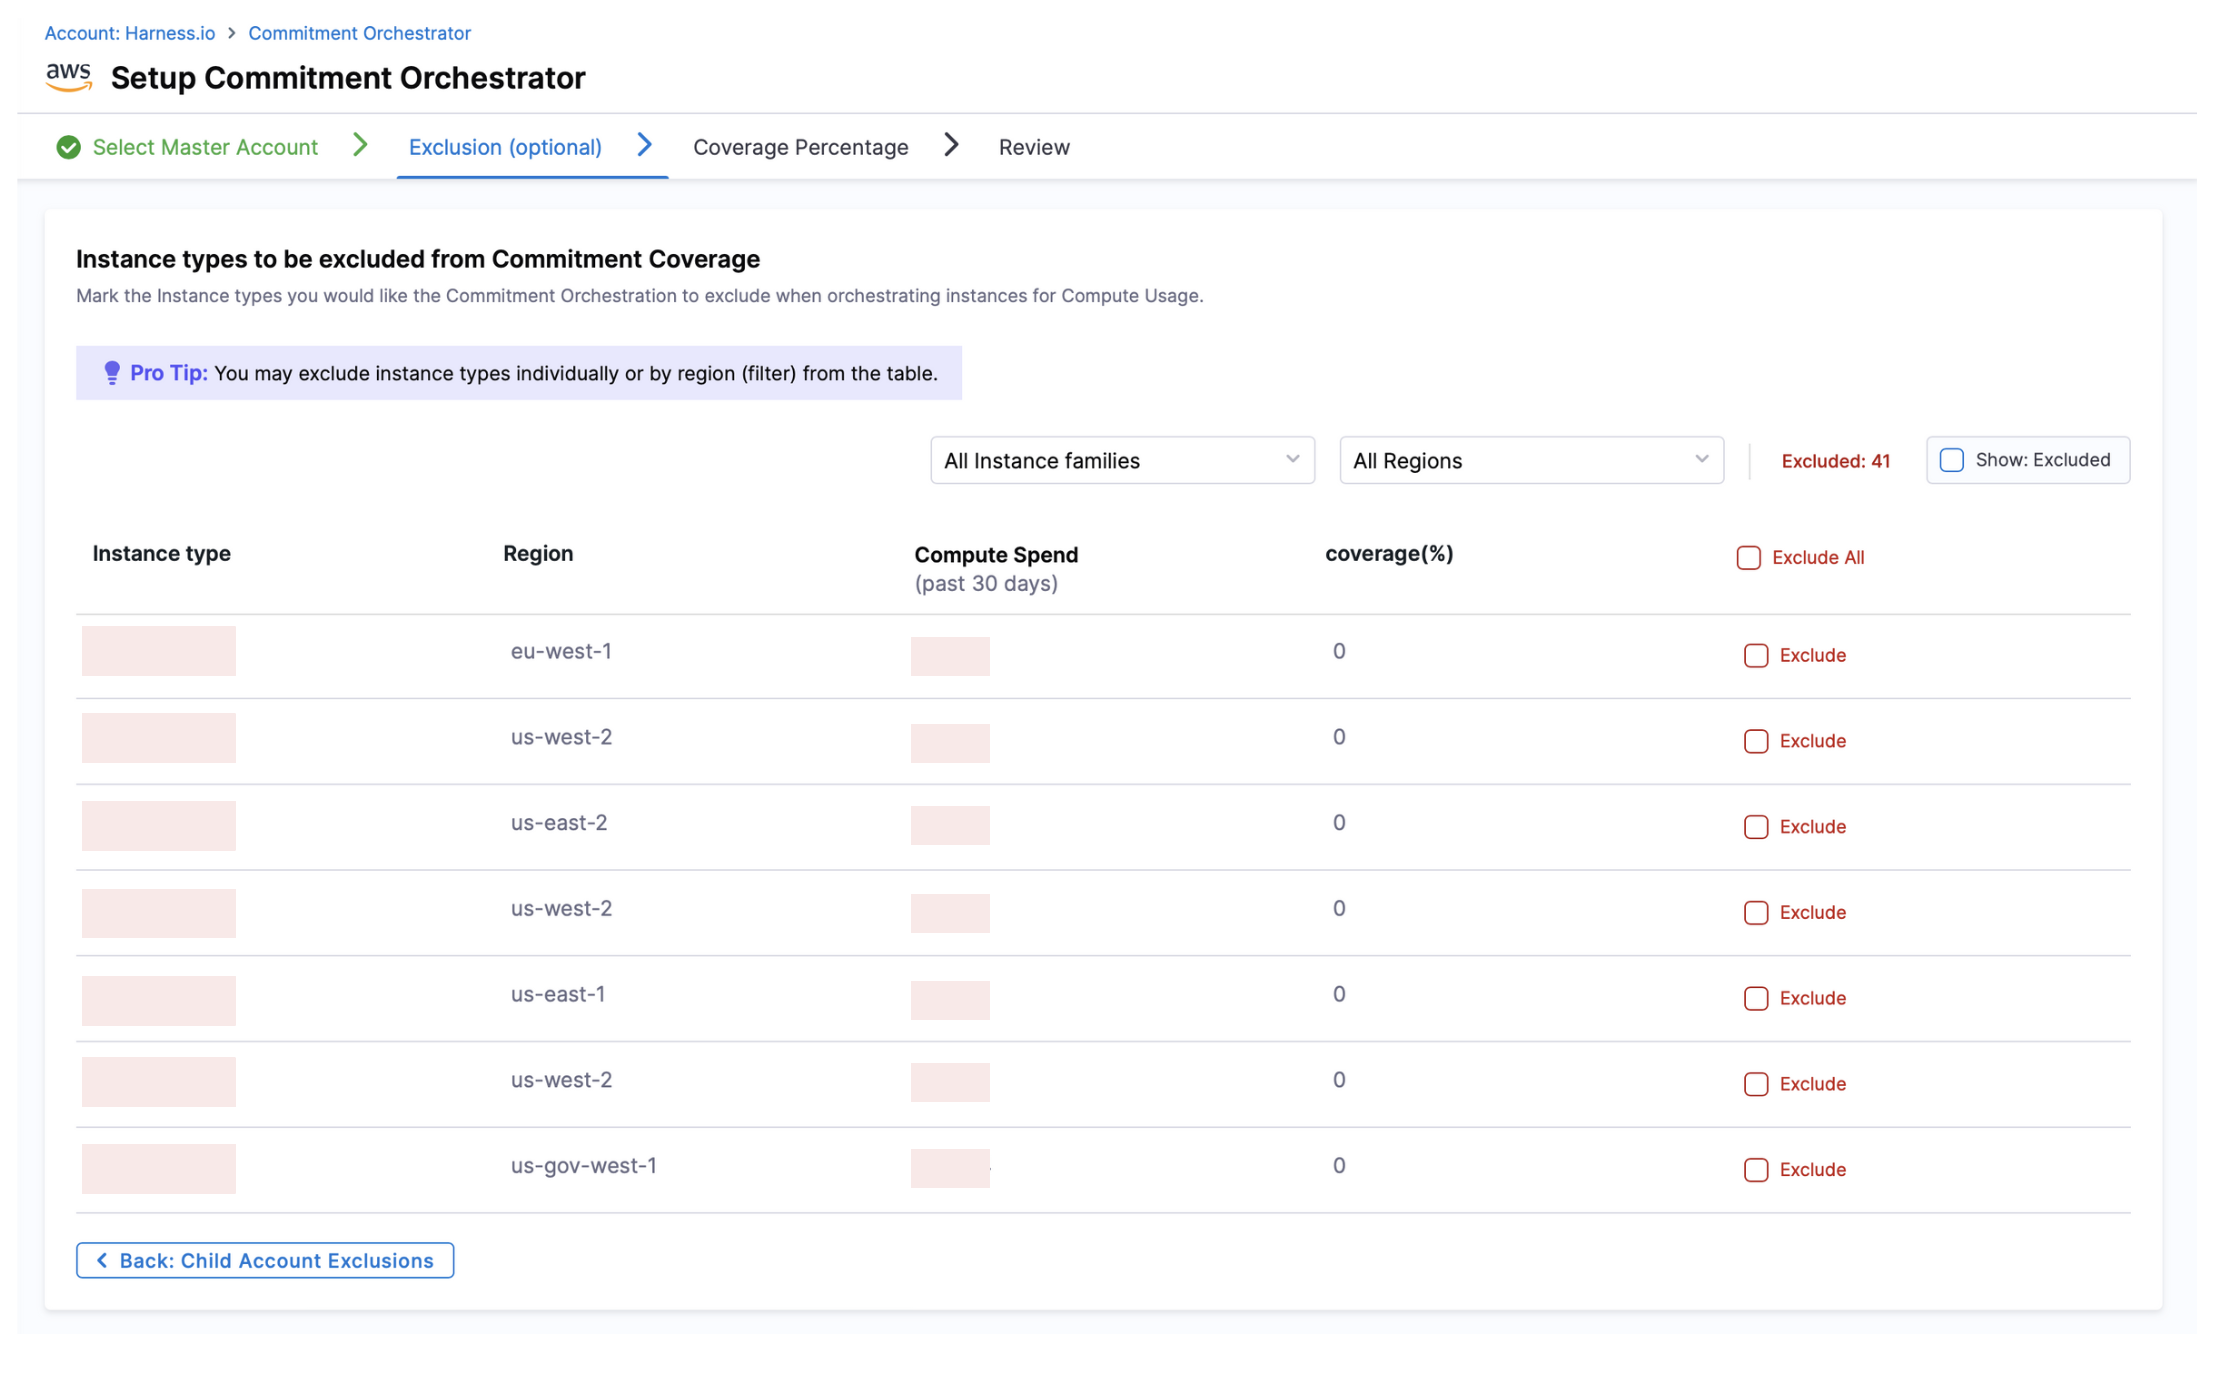Click the green checkmark on Select Master Account
Screen dimensions: 2238x1374
pos(68,148)
